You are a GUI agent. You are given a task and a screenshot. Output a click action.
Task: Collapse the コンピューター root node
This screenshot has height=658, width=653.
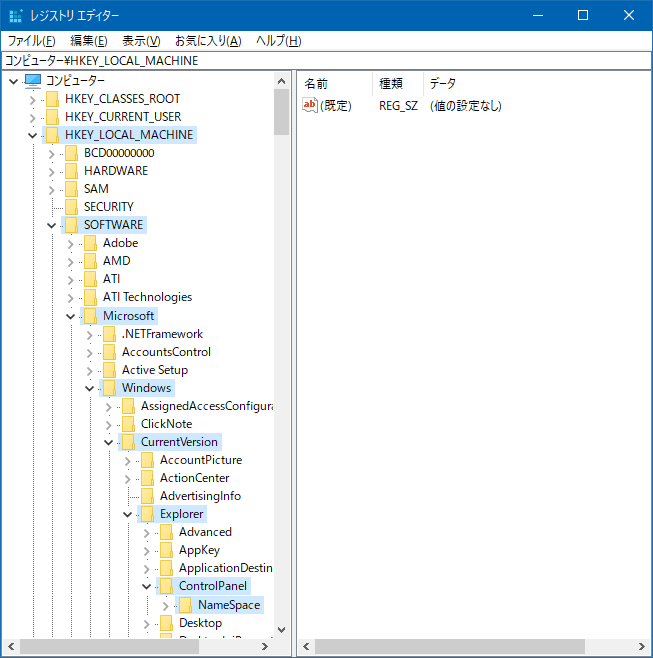(13, 81)
